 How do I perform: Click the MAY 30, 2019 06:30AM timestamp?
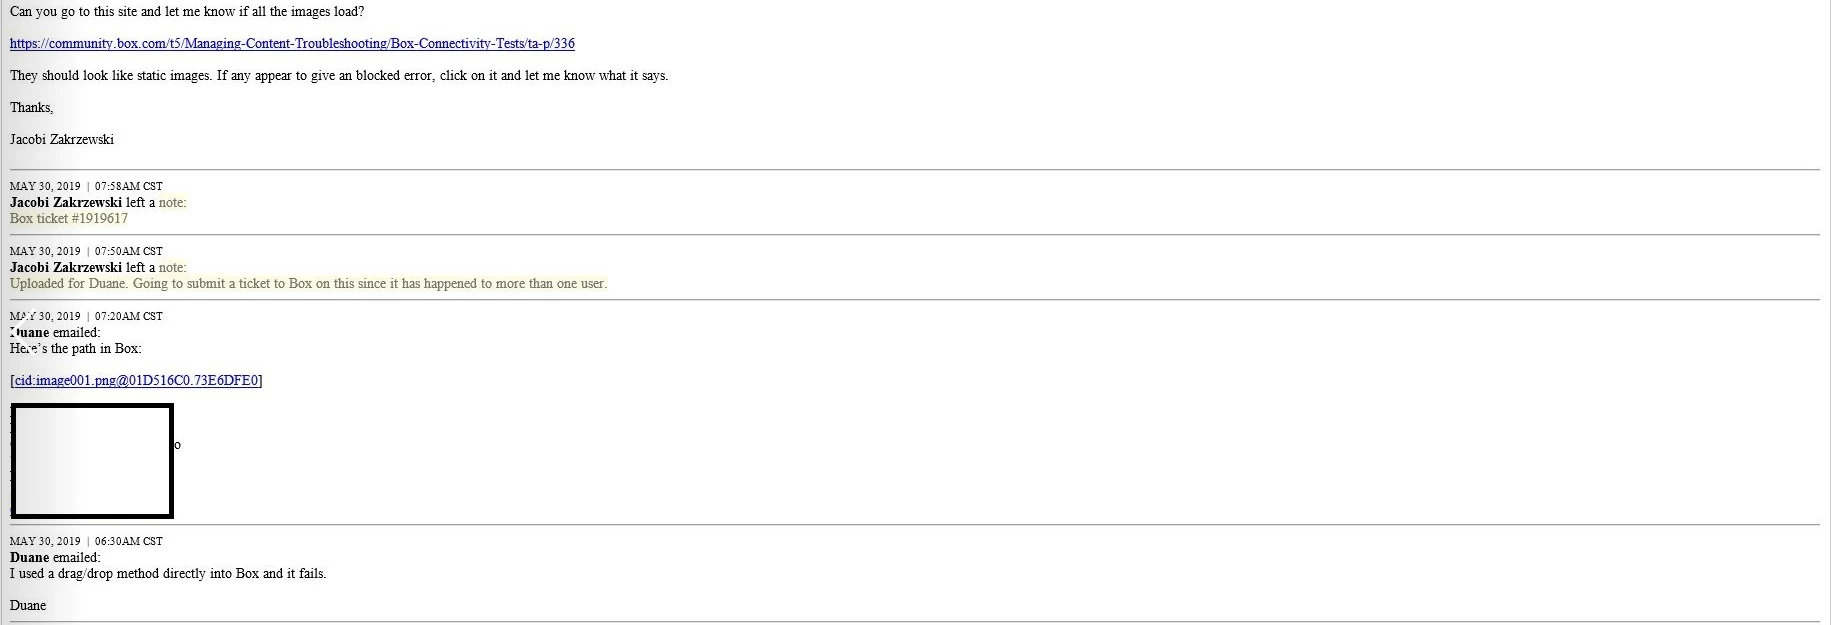click(x=86, y=541)
